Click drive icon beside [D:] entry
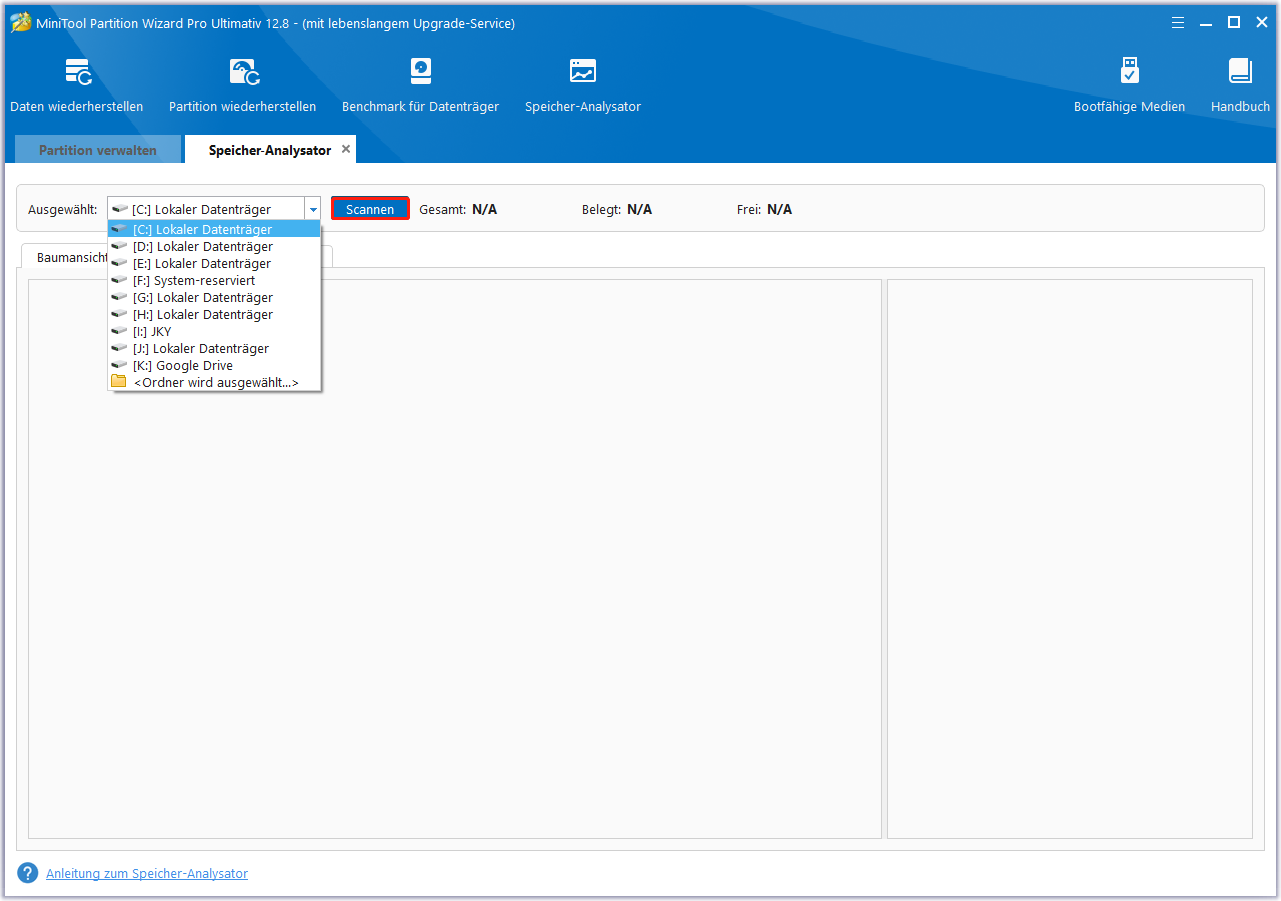Image resolution: width=1281 pixels, height=901 pixels. (x=119, y=246)
